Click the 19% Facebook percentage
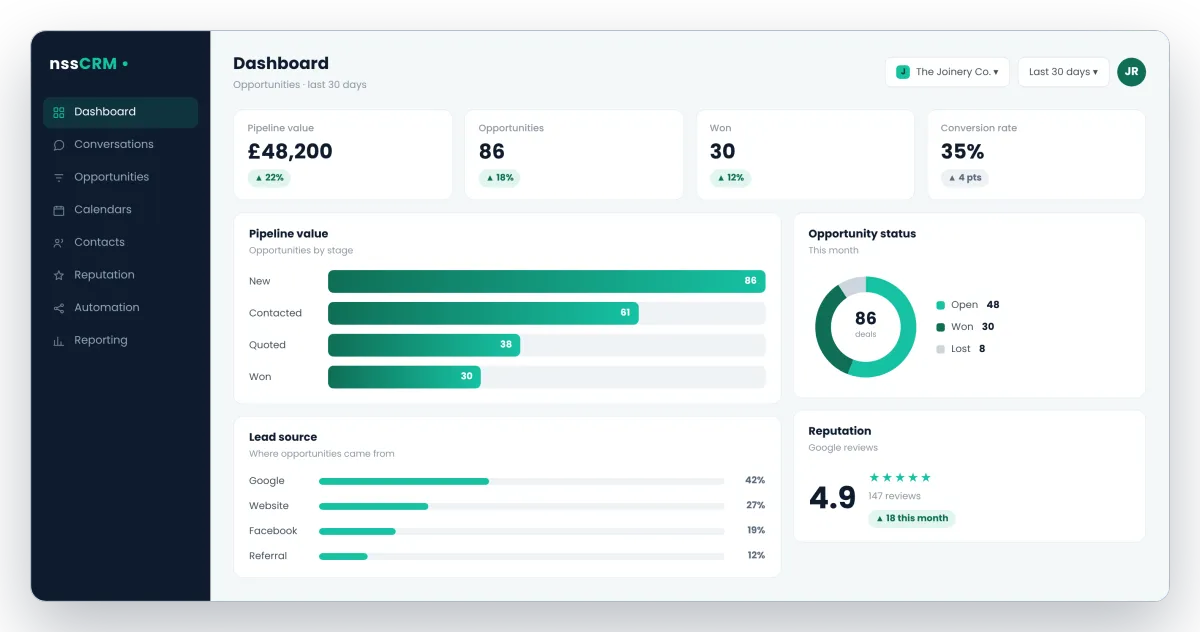 [x=755, y=531]
